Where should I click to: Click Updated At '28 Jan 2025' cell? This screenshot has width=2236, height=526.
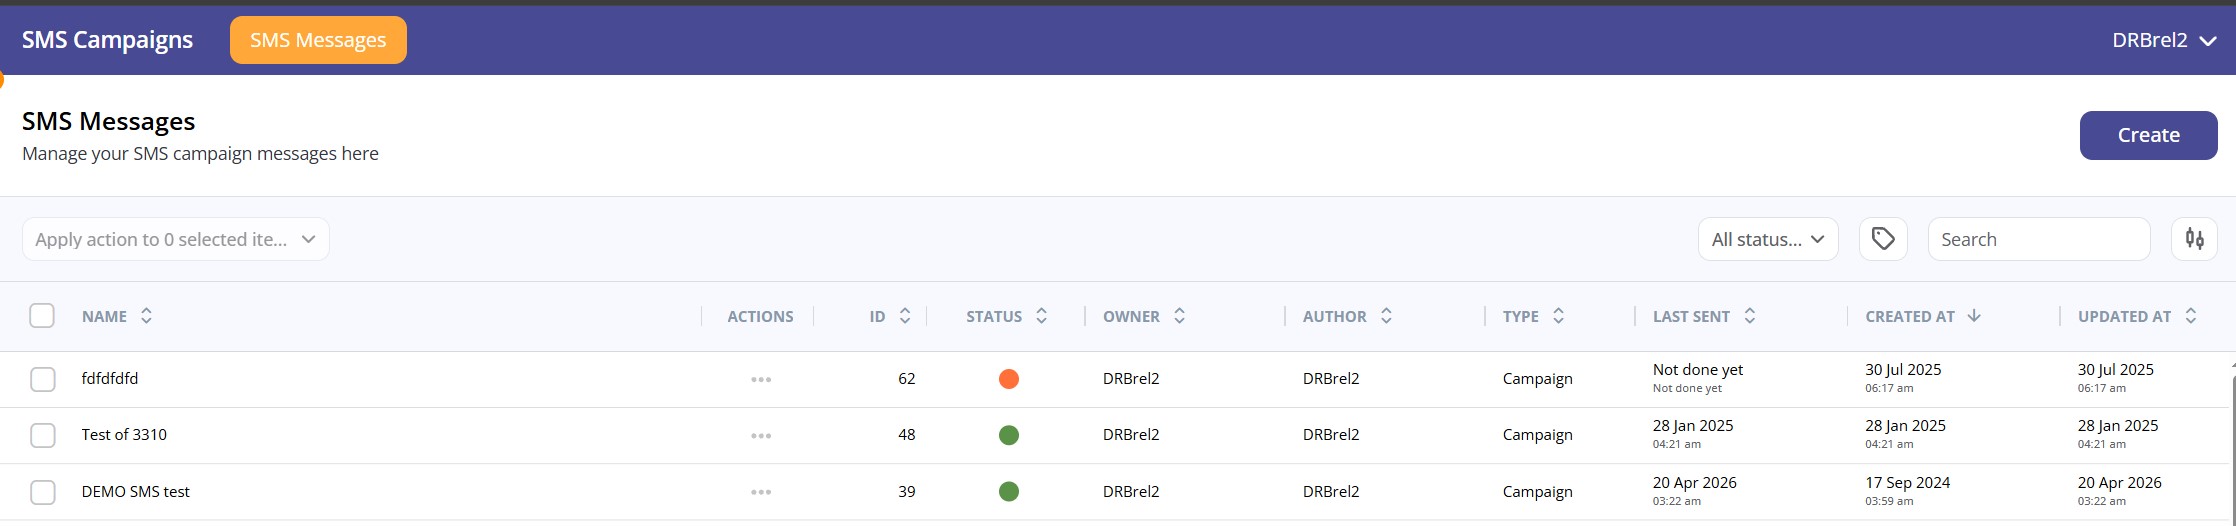(x=2118, y=433)
